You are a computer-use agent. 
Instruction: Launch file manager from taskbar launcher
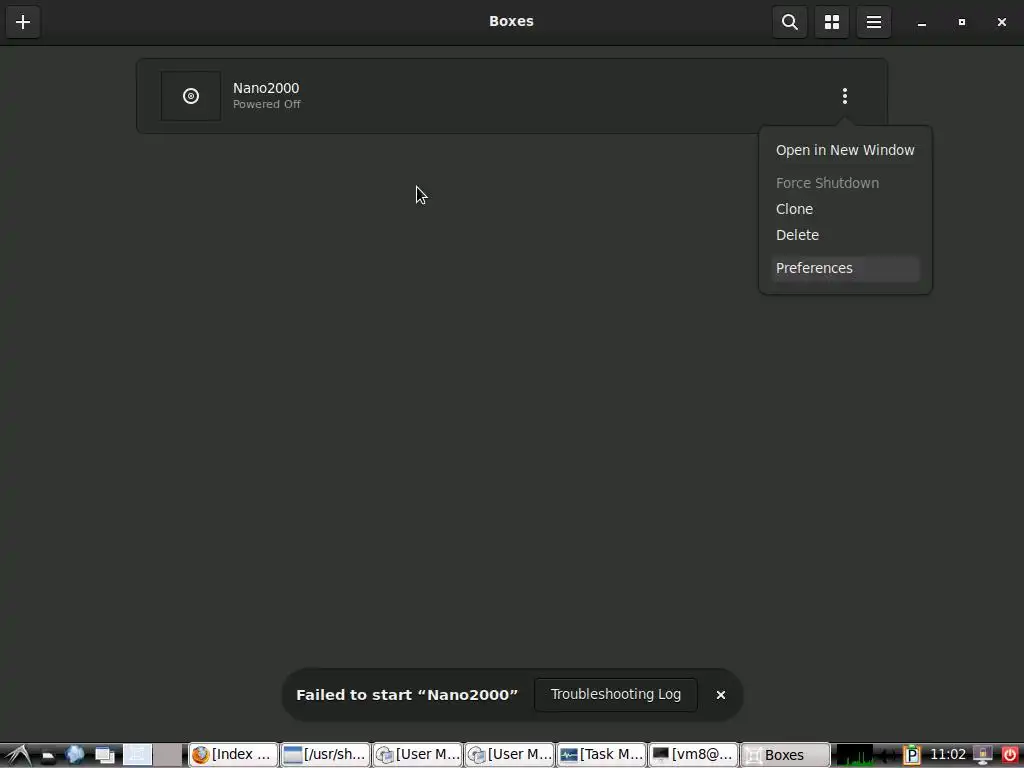(48, 756)
